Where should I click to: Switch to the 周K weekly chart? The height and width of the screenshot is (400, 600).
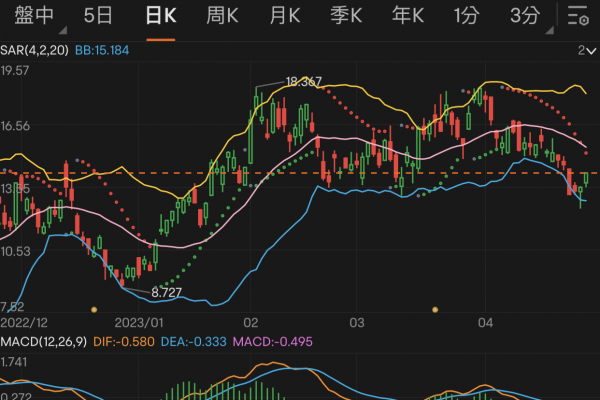(x=222, y=15)
